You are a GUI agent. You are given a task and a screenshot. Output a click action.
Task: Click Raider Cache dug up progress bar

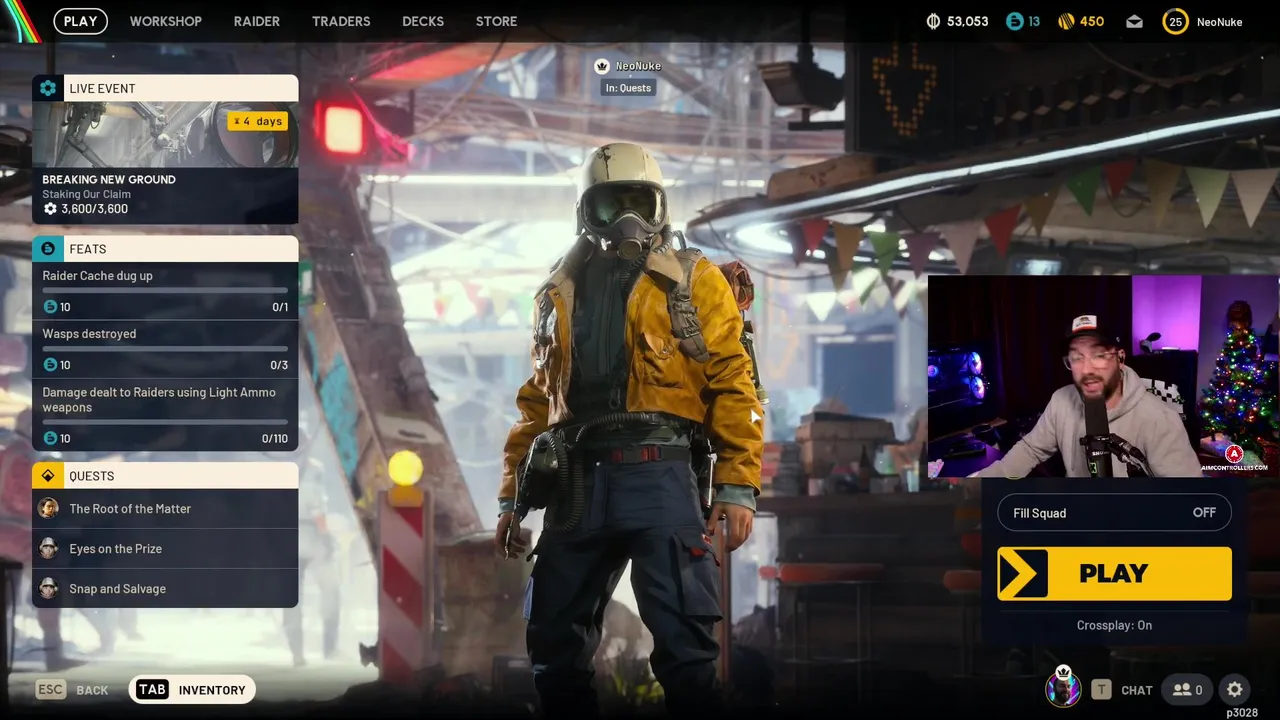pos(165,290)
